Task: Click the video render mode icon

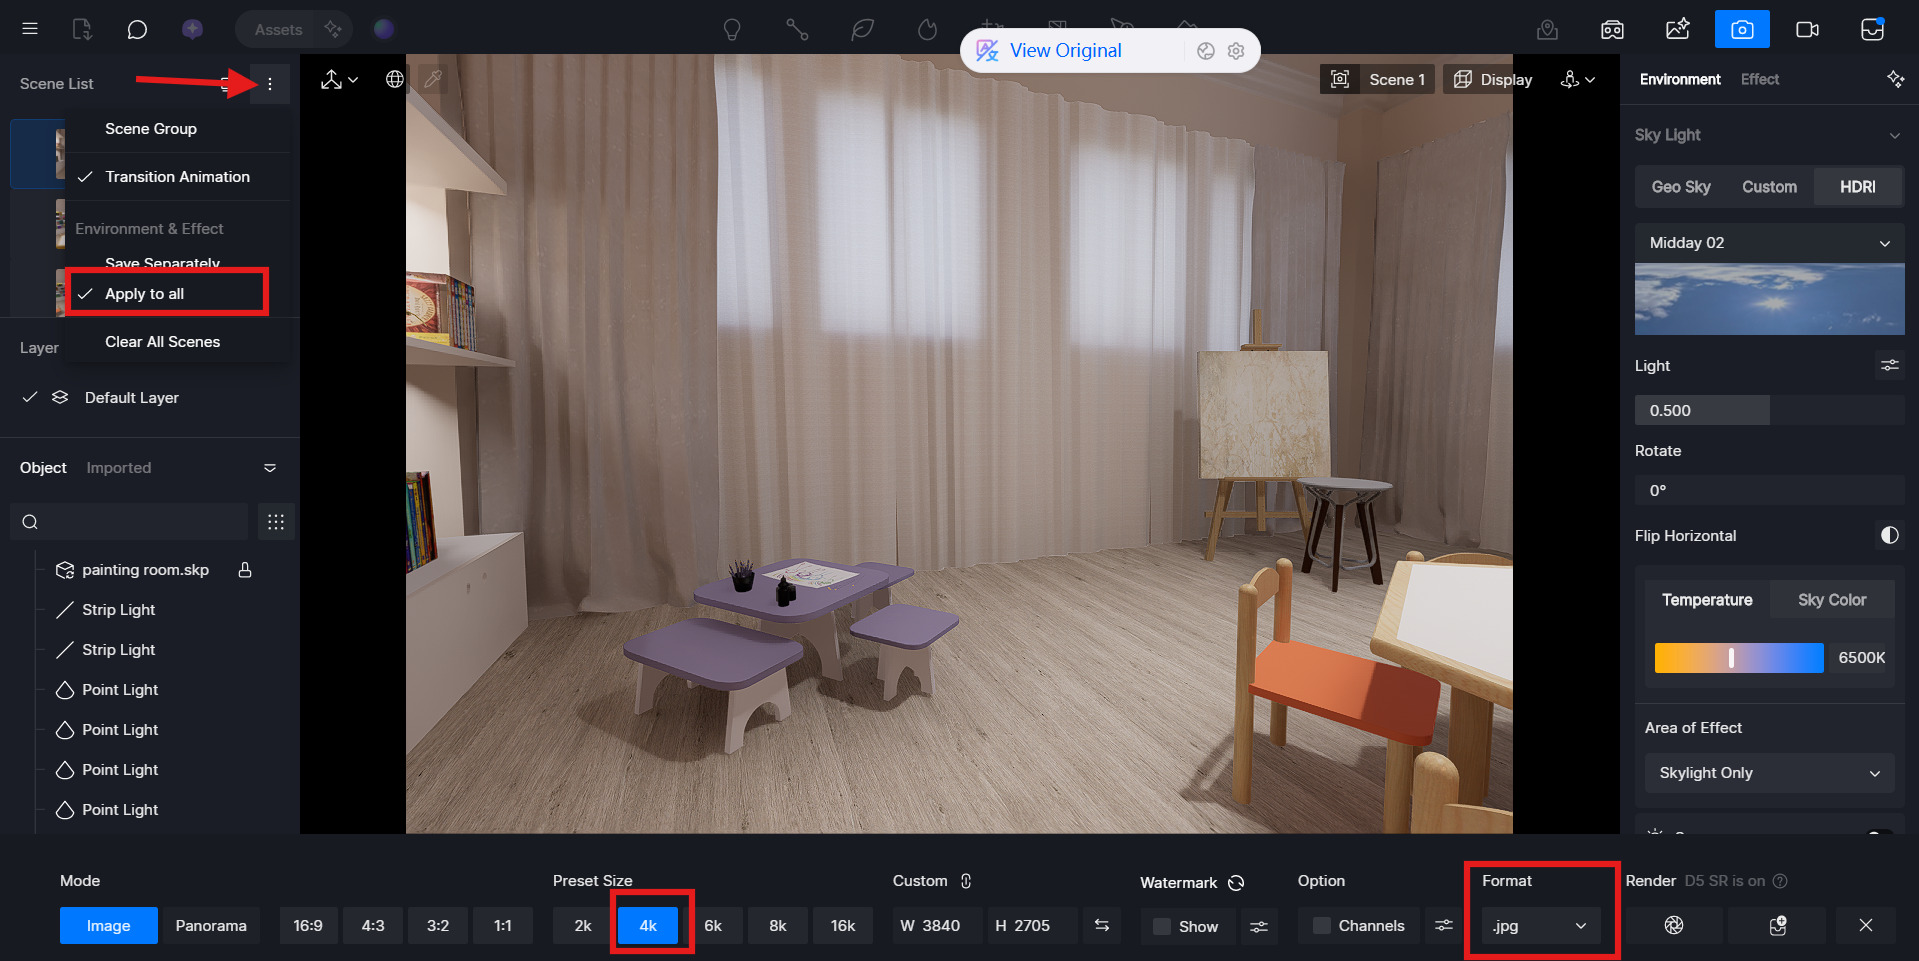Action: coord(1807,29)
